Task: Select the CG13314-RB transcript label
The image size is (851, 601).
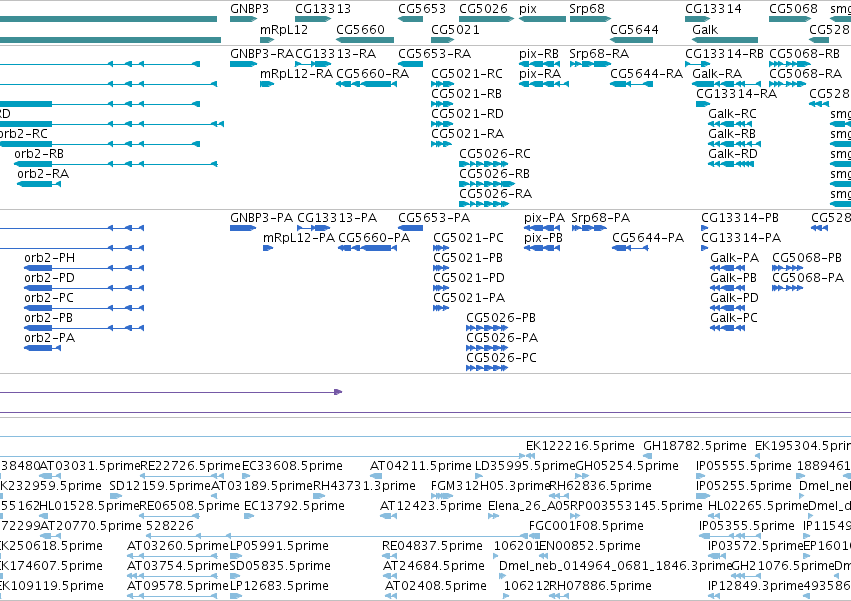Action: (x=724, y=54)
